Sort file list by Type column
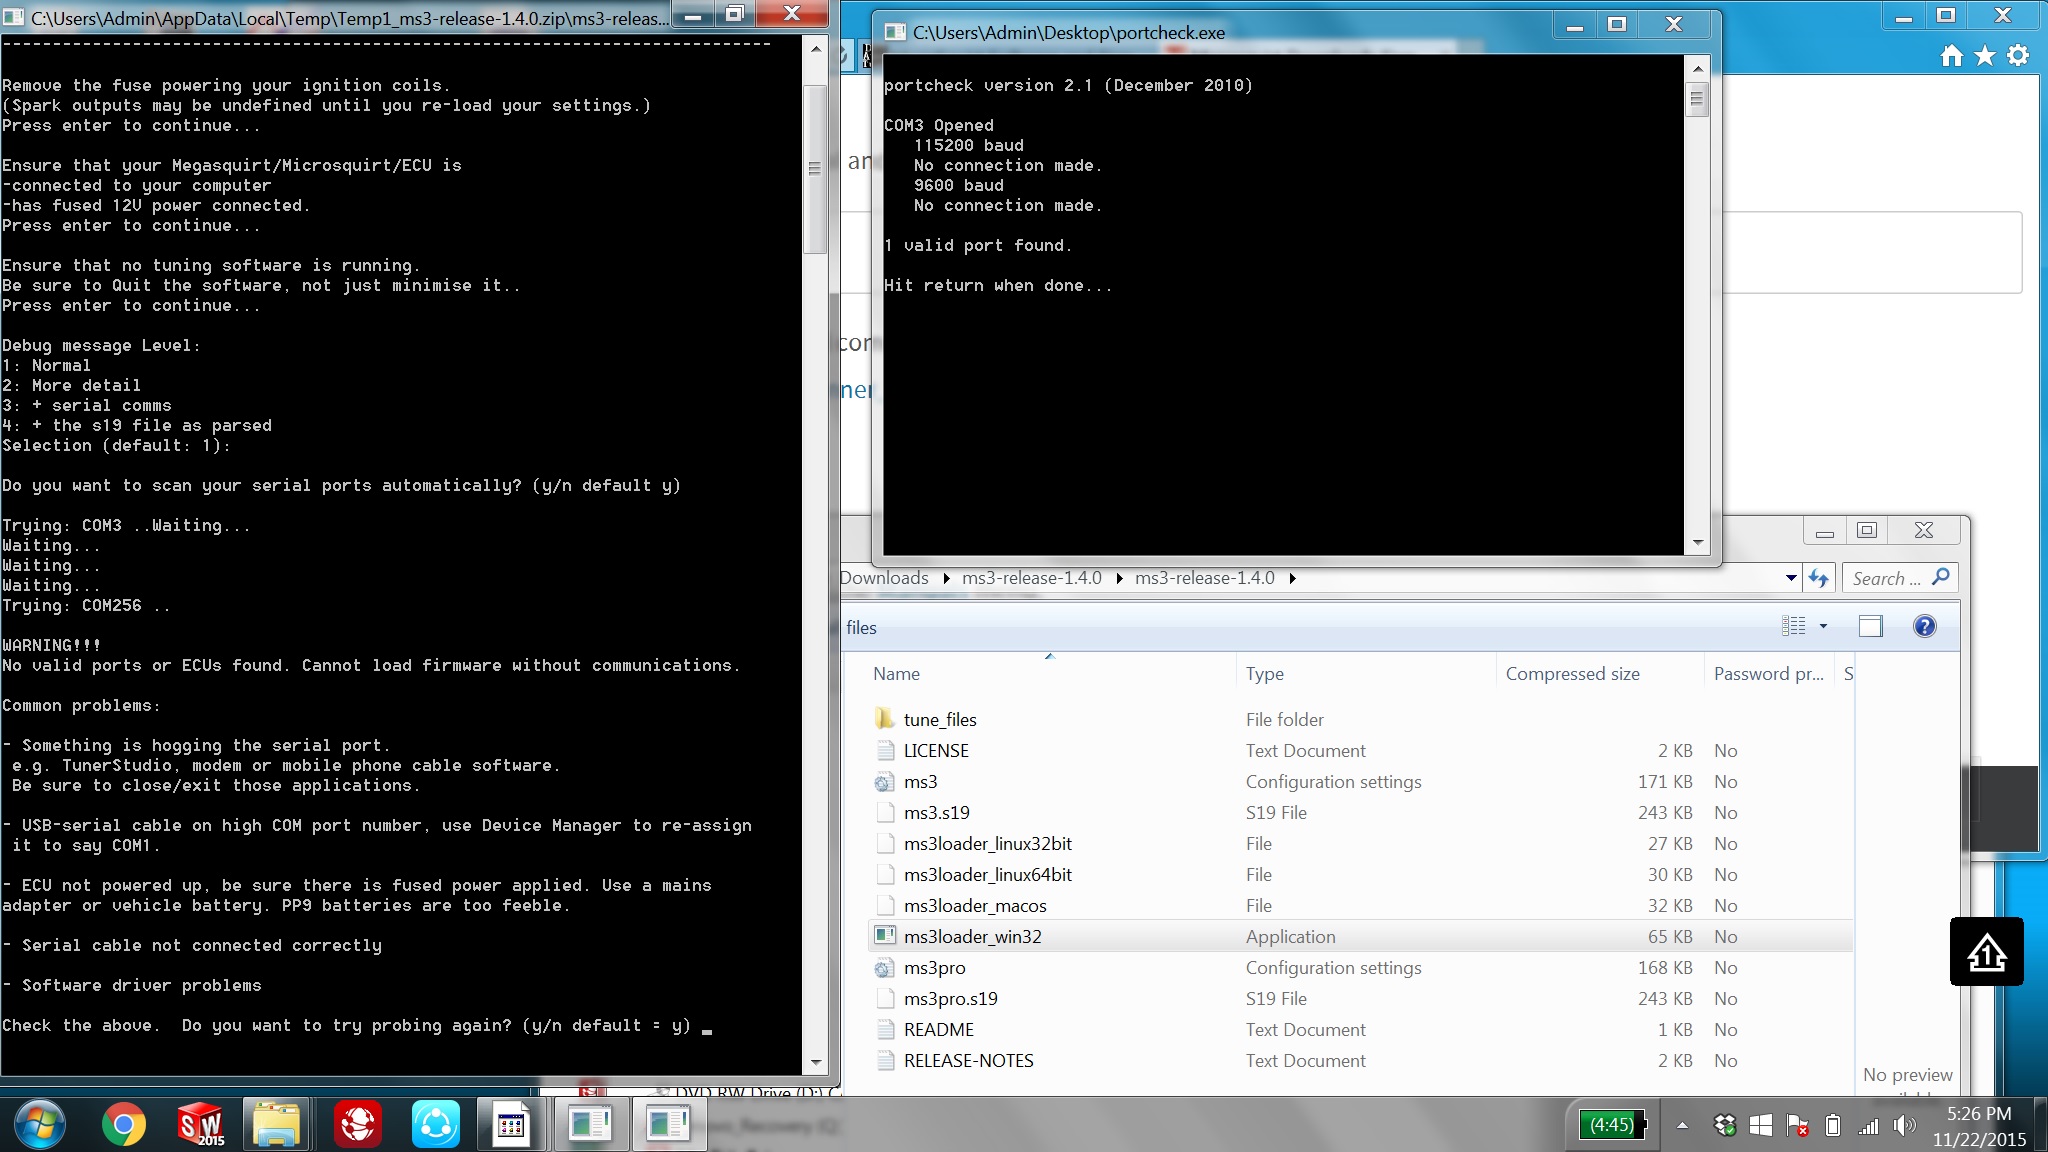The width and height of the screenshot is (2048, 1152). [1264, 674]
